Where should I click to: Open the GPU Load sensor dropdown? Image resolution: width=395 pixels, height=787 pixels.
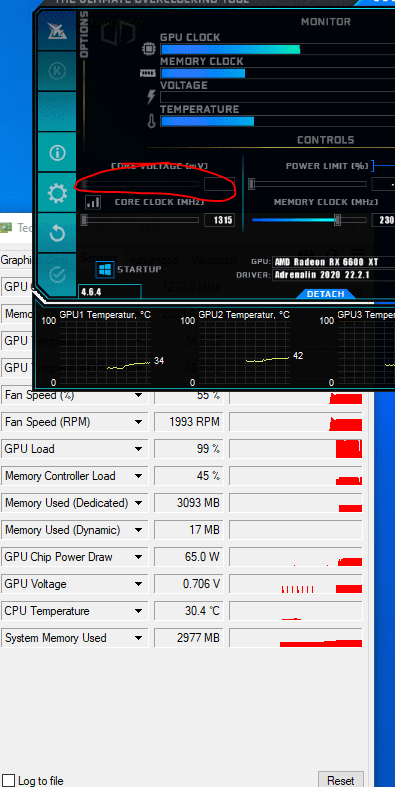[138, 449]
